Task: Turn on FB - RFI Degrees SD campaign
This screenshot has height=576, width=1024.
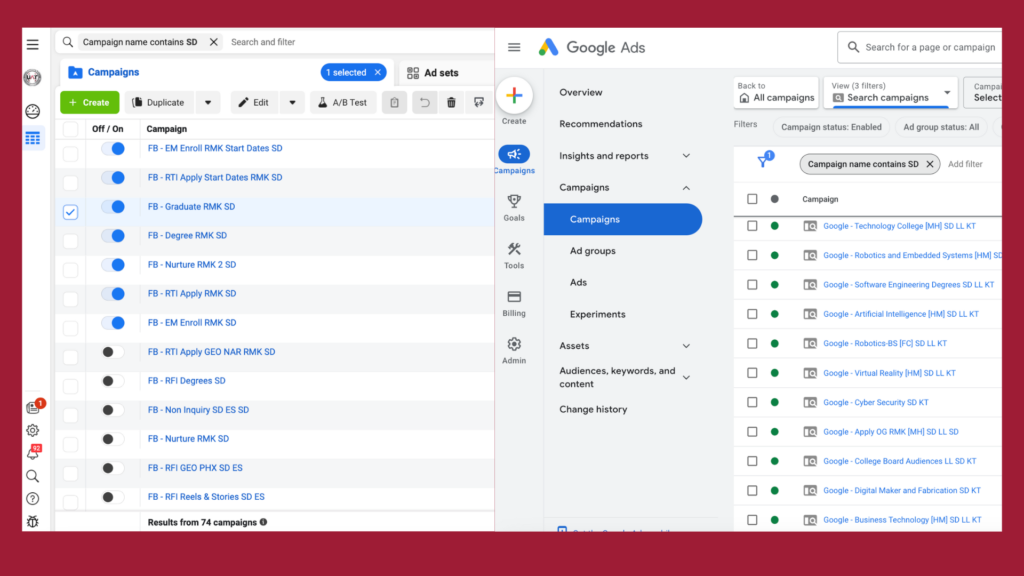Action: pos(113,381)
